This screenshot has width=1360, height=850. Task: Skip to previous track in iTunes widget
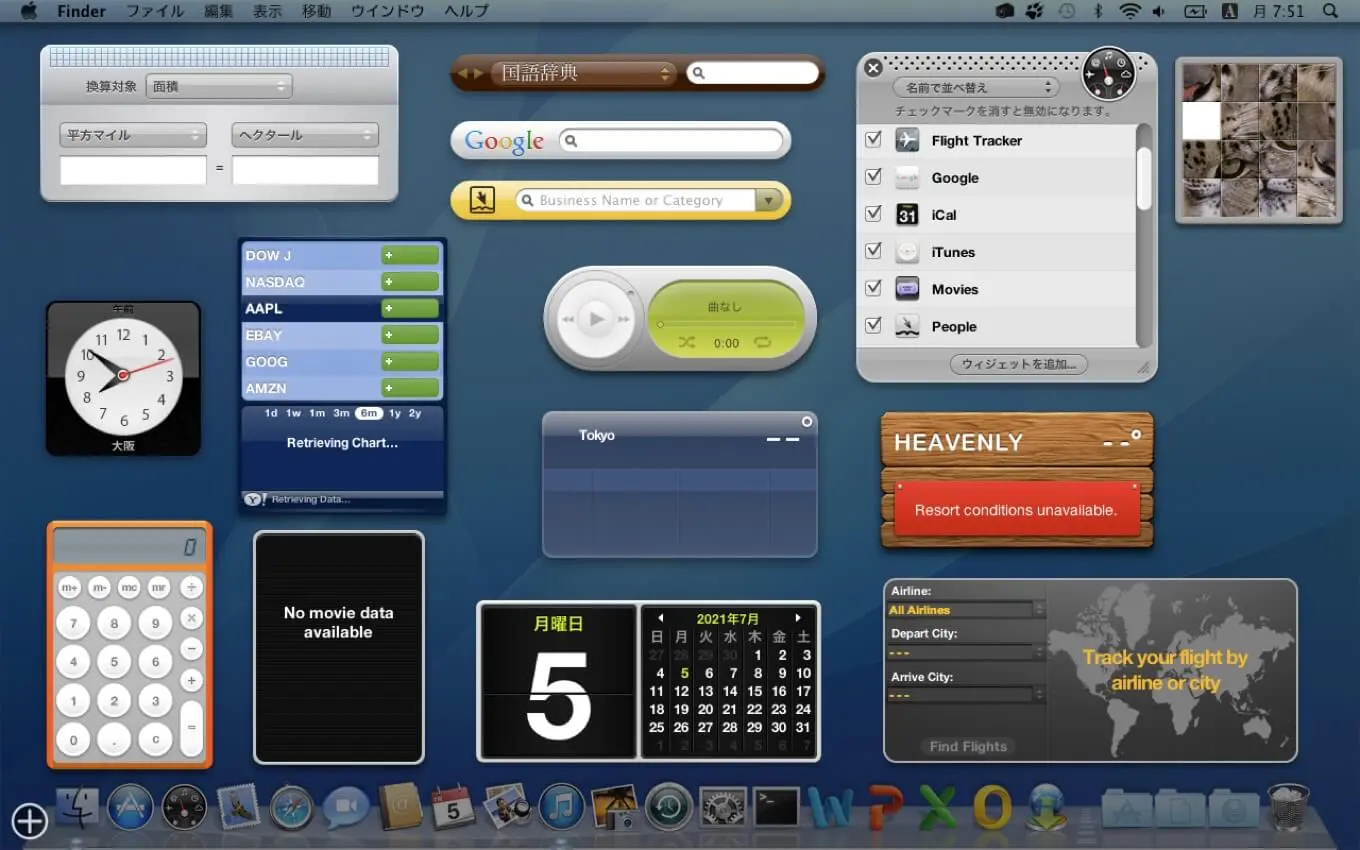tap(568, 319)
